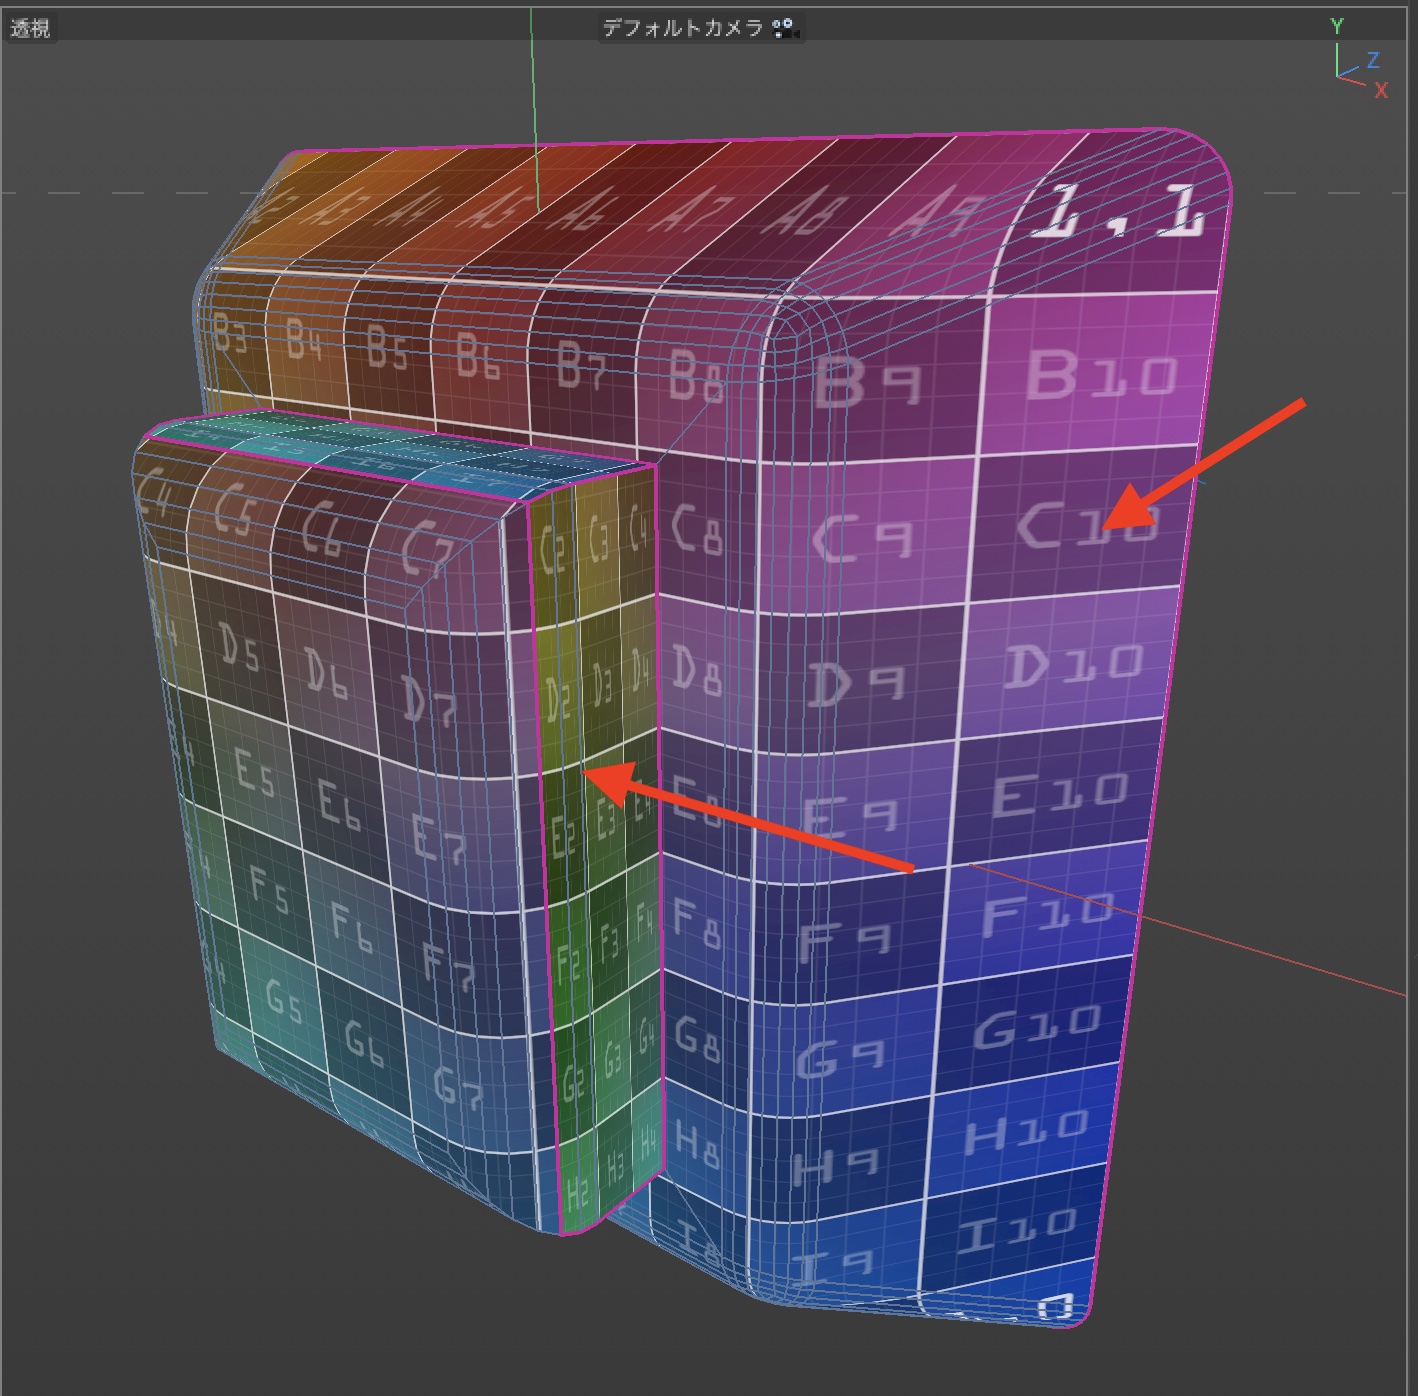1418x1396 pixels.
Task: Select the F10 UV tile
Action: pos(1045,914)
